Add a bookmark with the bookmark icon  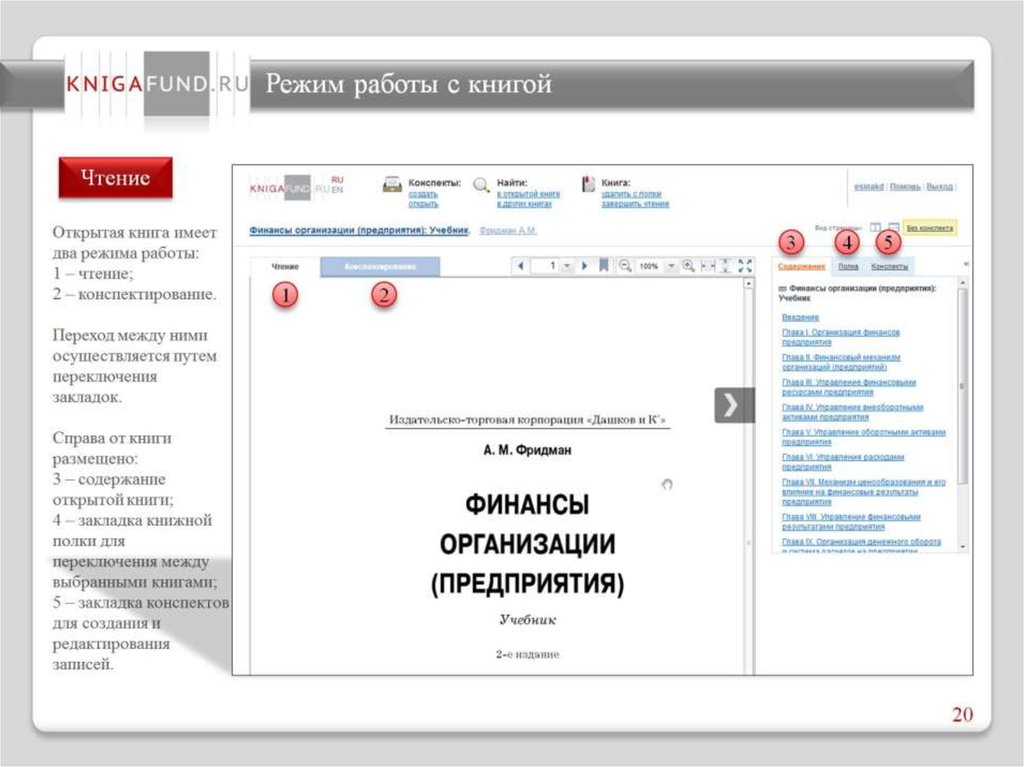pyautogui.click(x=603, y=266)
